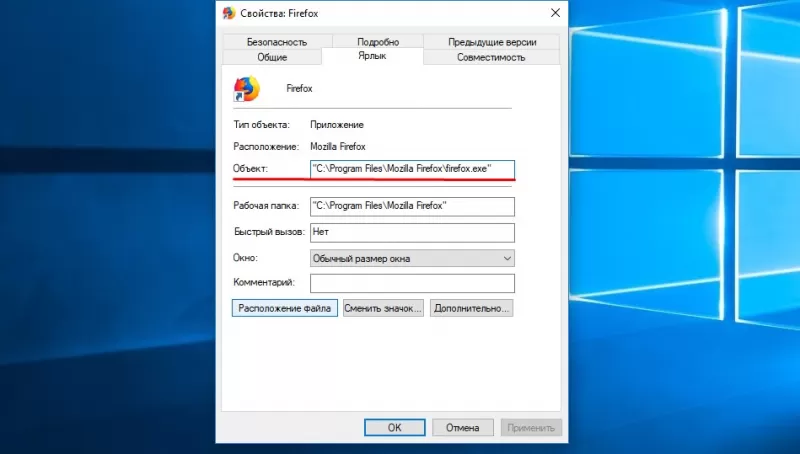Click the Объект path input field
Image resolution: width=800 pixels, height=454 pixels.
coord(412,169)
